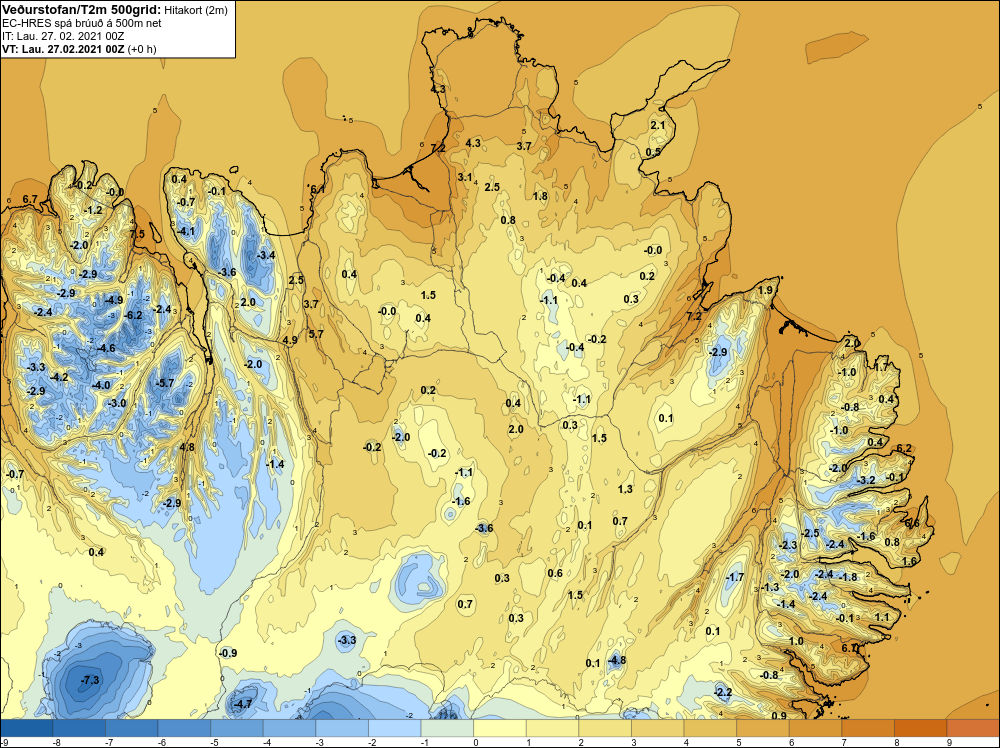Image resolution: width=1000 pixels, height=748 pixels.
Task: Click the '1.9' temperature value
Action: pos(765,291)
